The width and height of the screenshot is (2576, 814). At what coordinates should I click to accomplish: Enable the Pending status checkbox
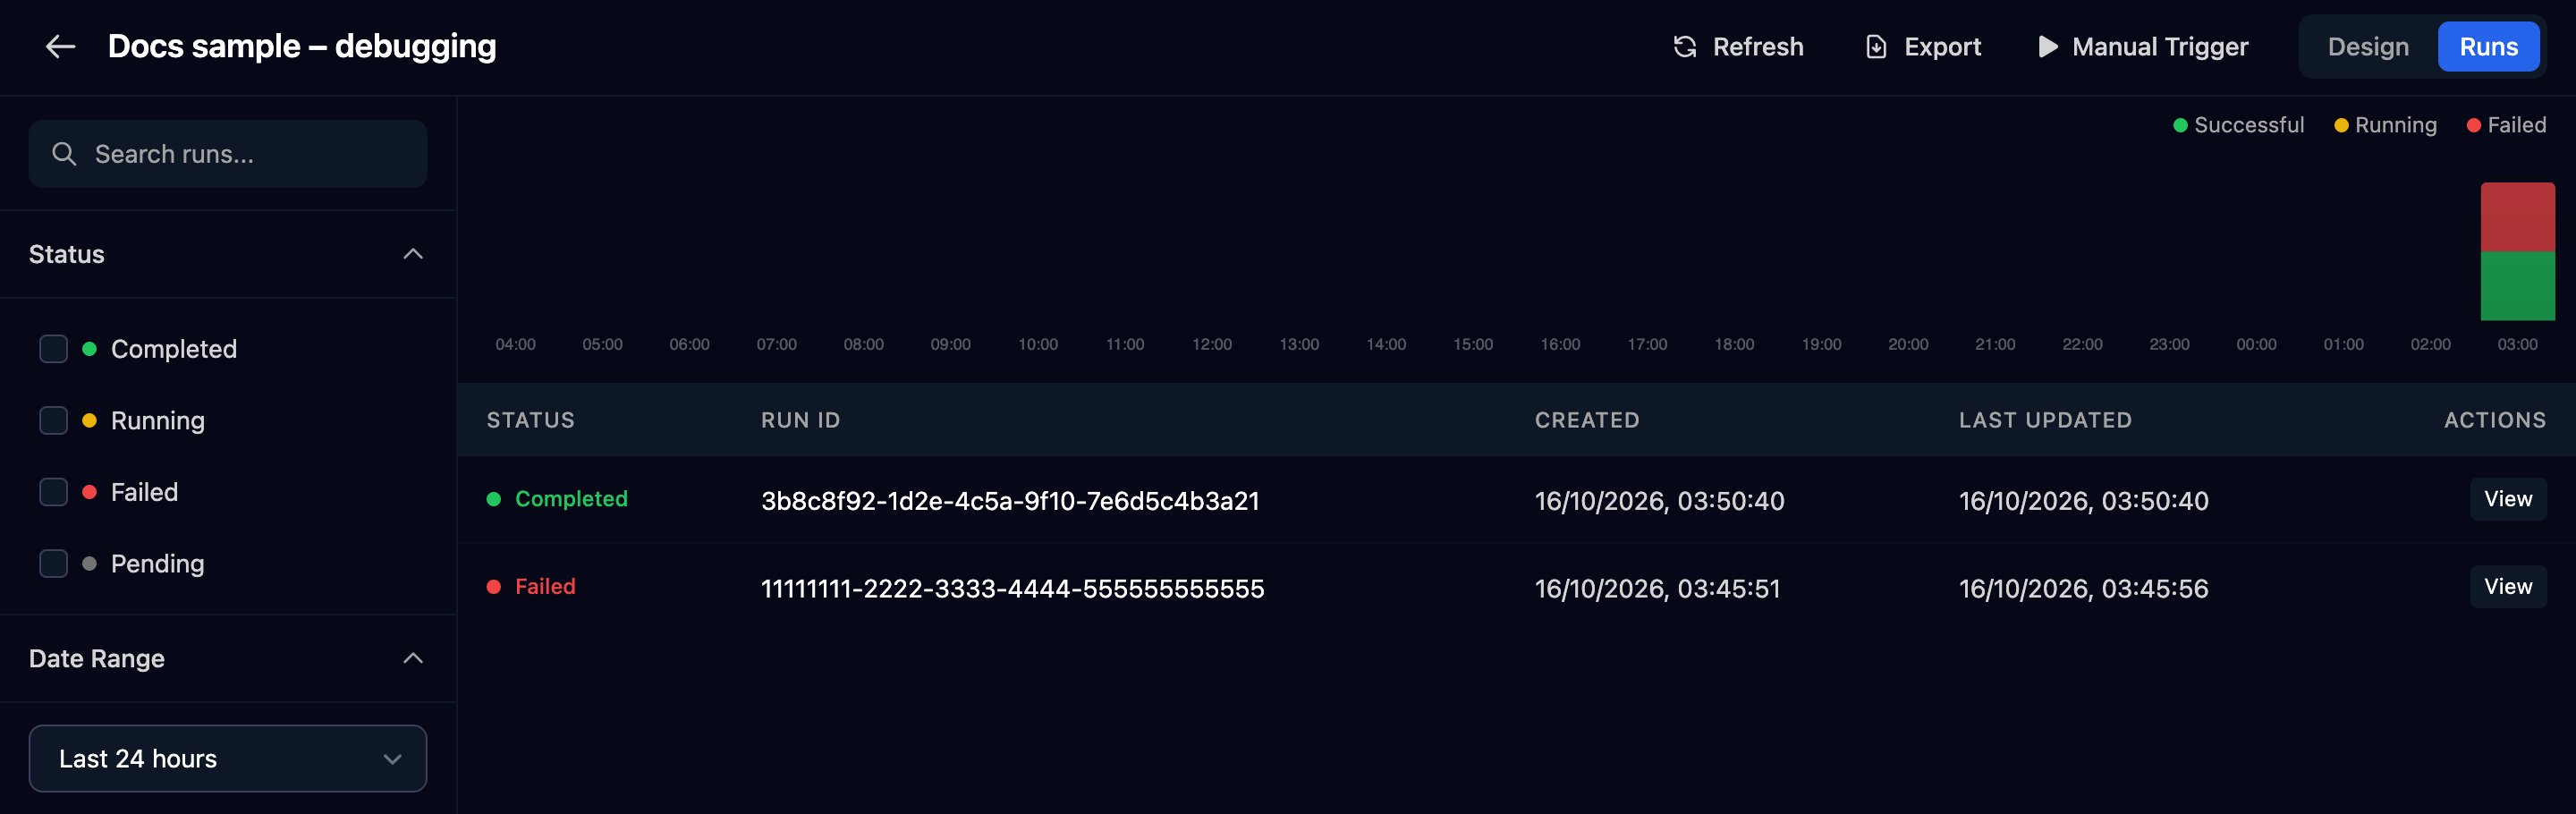point(53,564)
